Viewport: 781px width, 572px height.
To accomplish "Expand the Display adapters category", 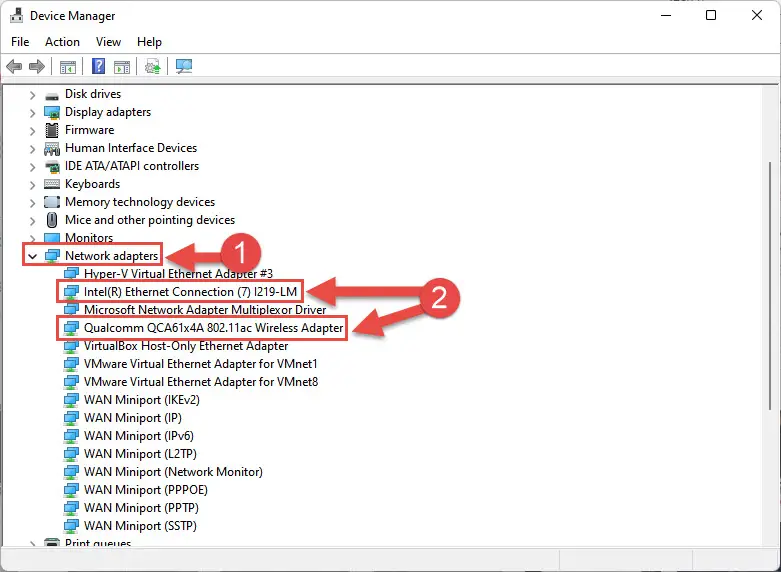I will [x=32, y=113].
